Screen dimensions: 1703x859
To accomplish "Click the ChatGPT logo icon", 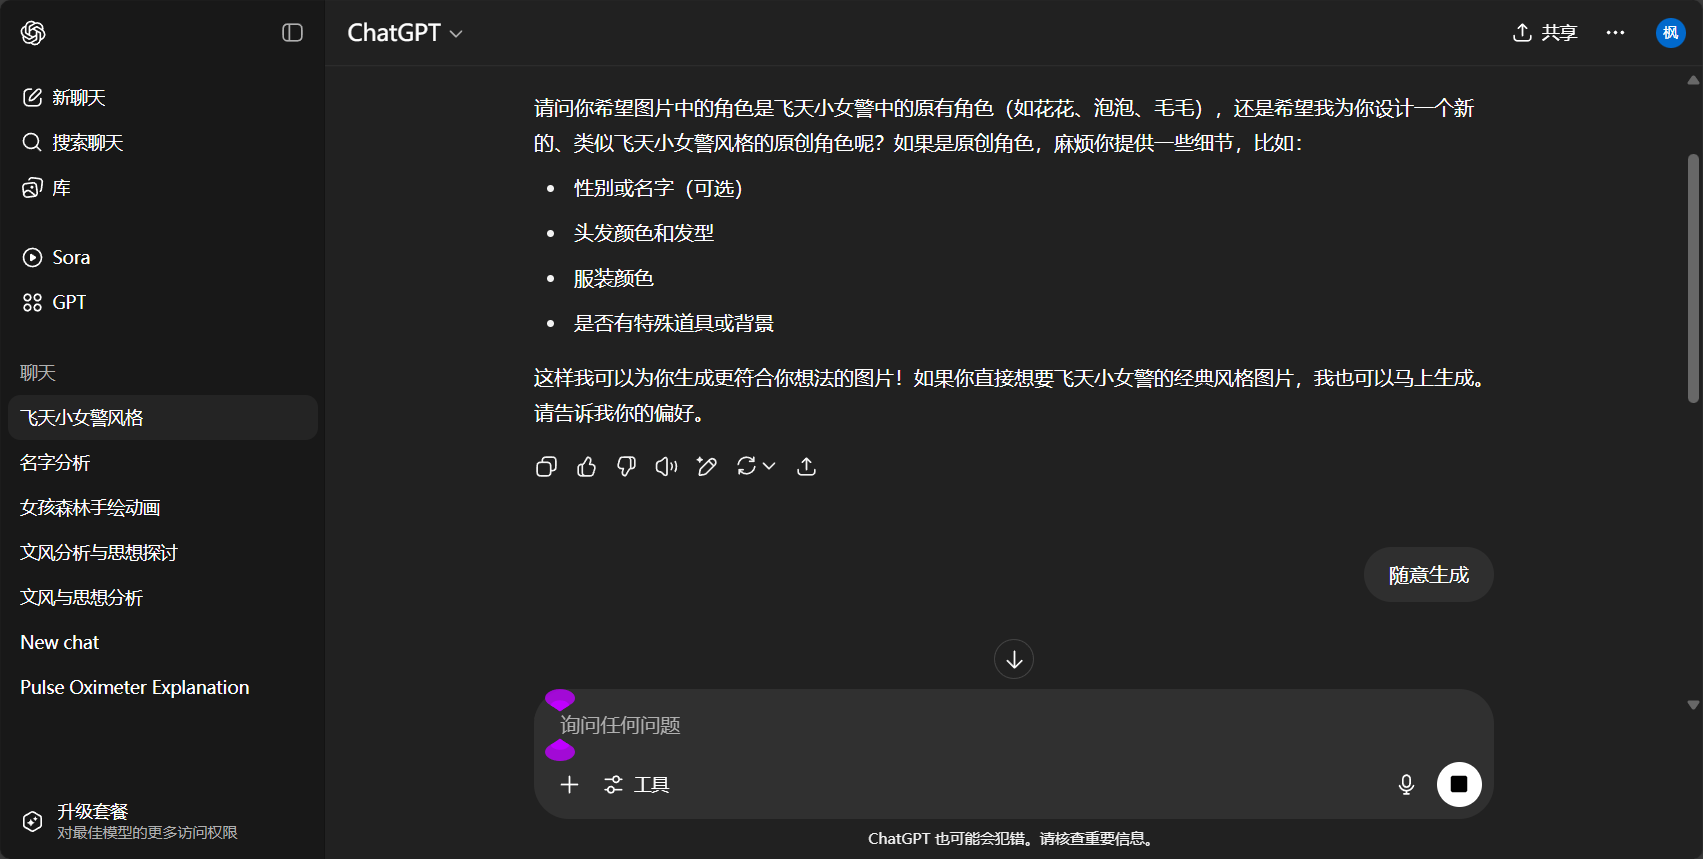I will [x=33, y=33].
